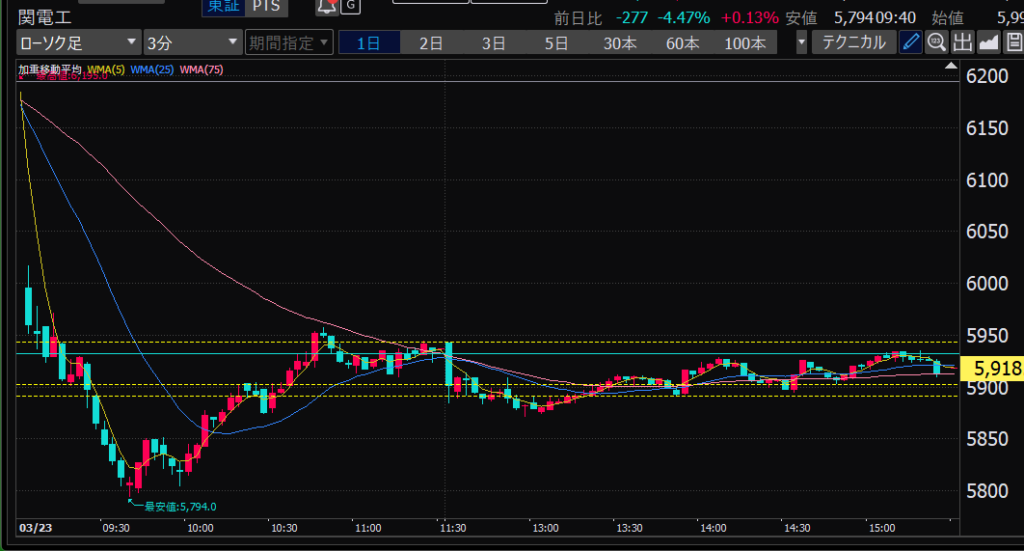Click the magnifier zoom icon
The height and width of the screenshot is (551, 1024).
click(937, 42)
